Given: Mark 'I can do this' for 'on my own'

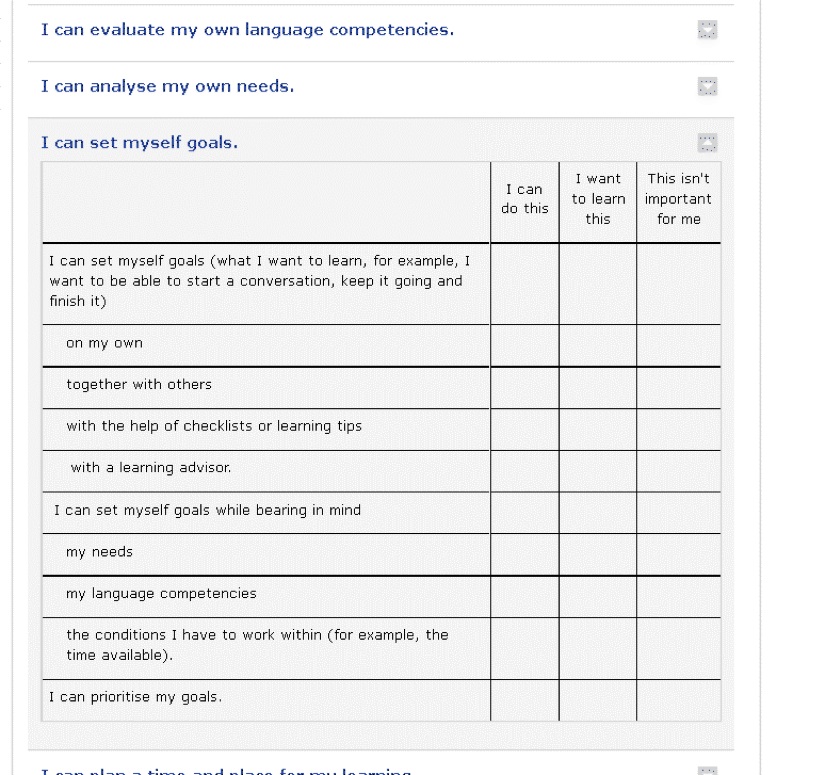Looking at the screenshot, I should pyautogui.click(x=524, y=345).
